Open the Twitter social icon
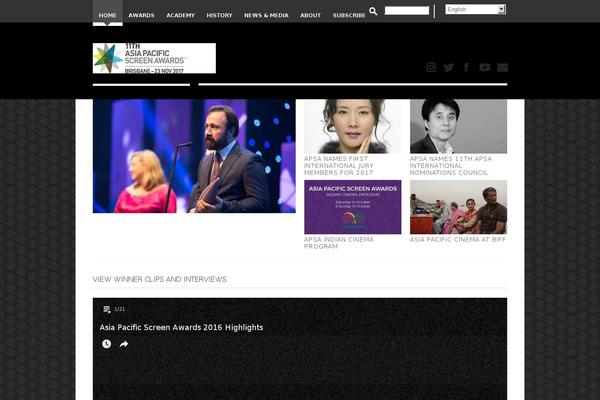The height and width of the screenshot is (400, 600). point(448,68)
